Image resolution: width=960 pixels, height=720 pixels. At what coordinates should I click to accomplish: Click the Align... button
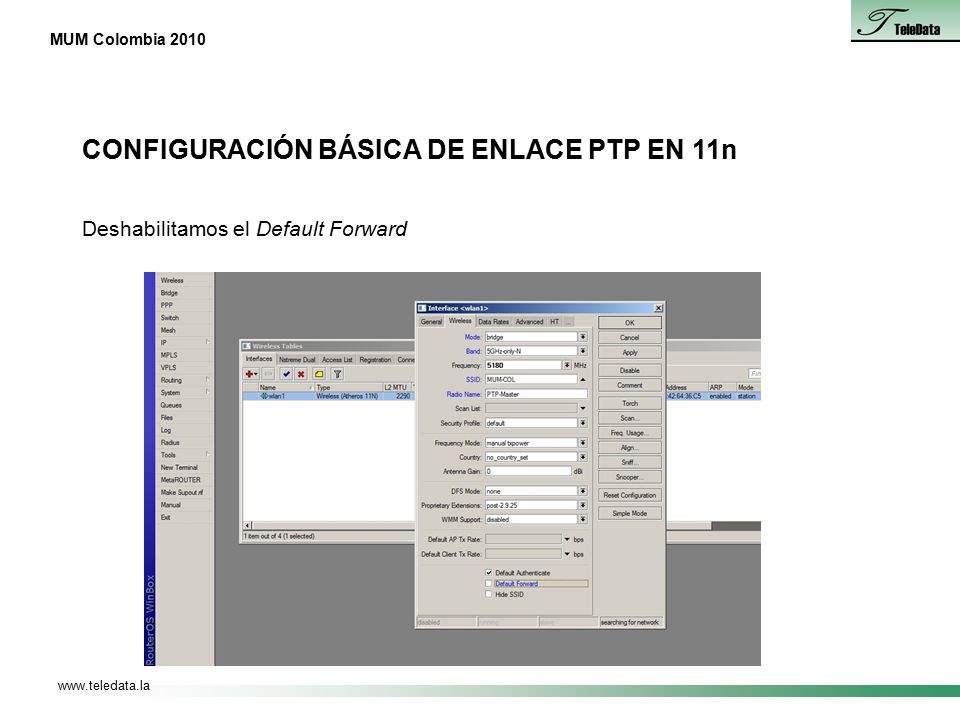[629, 448]
